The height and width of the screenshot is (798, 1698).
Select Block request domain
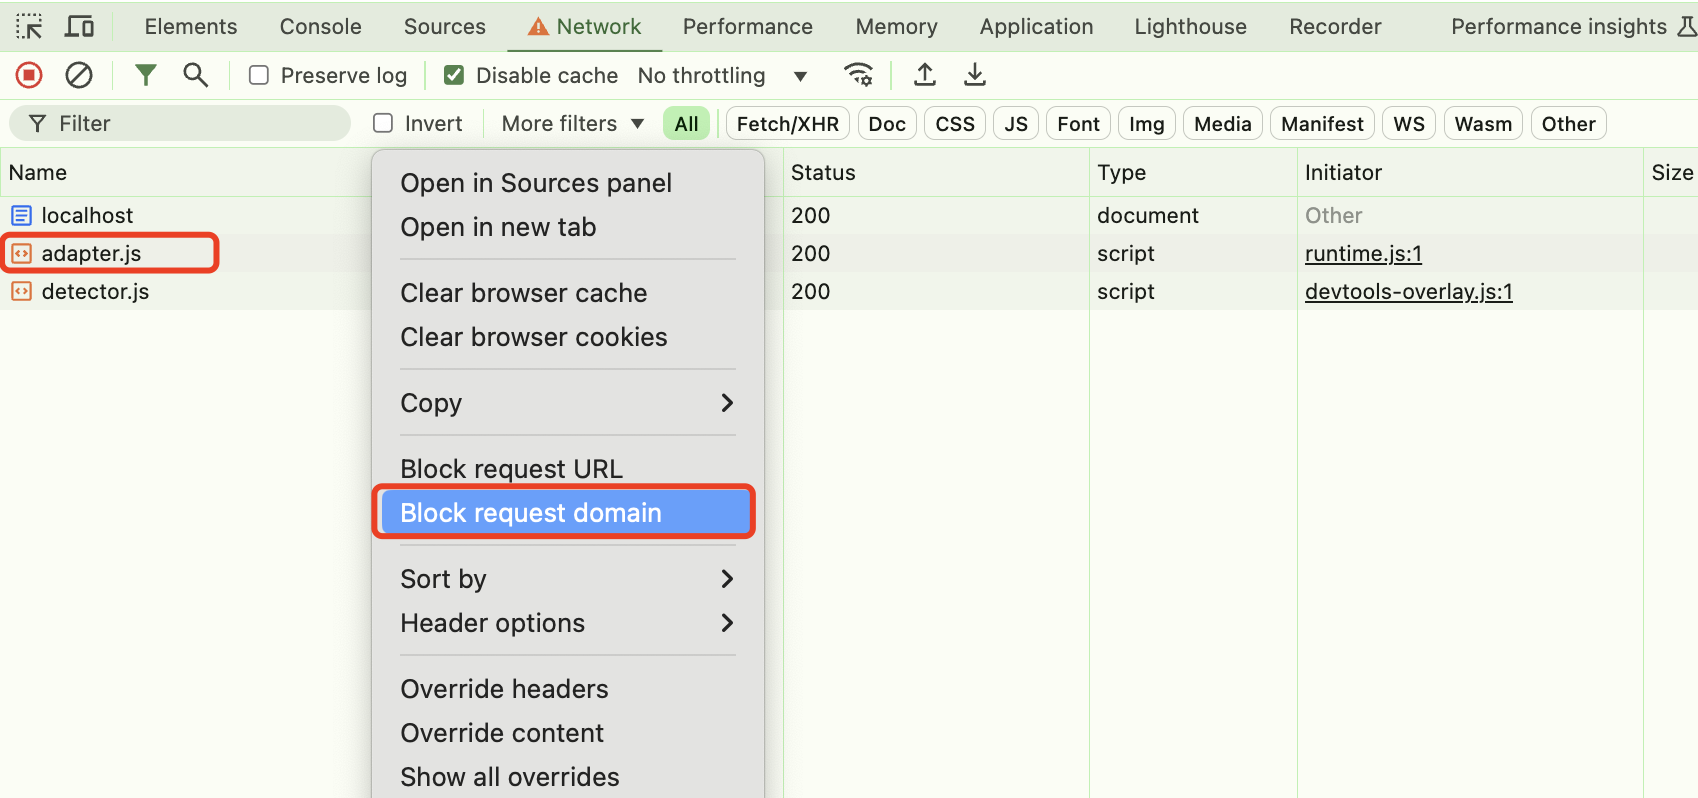click(x=564, y=513)
